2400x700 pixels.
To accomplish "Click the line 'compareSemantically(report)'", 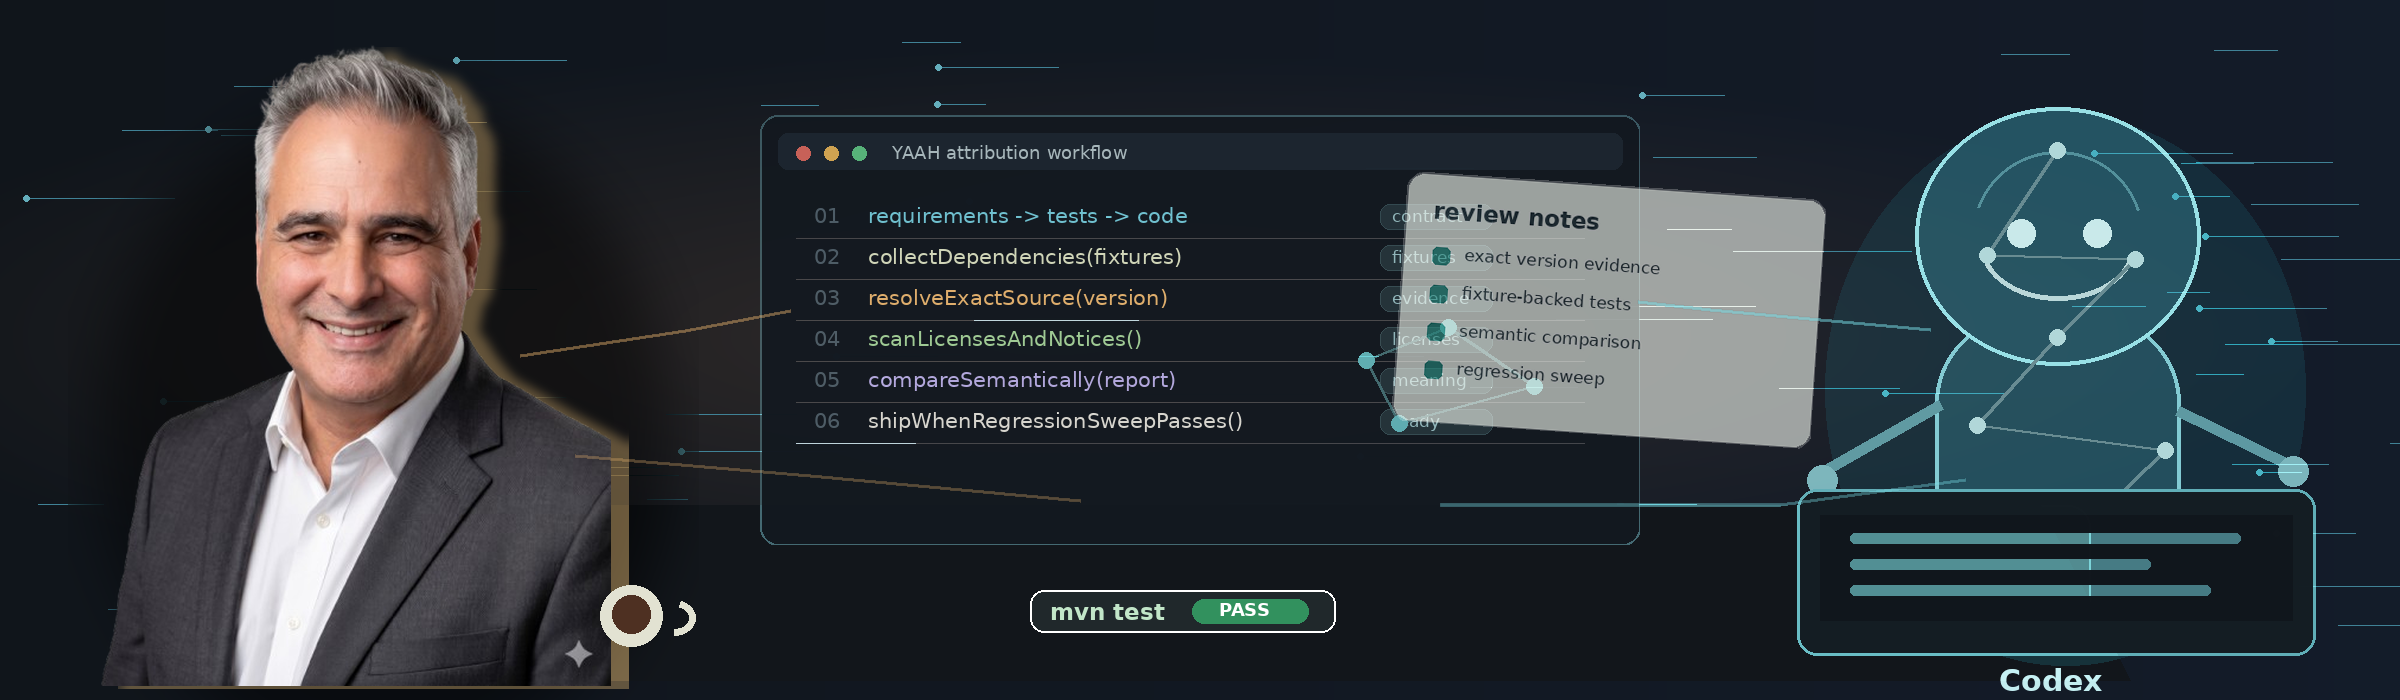I will (1021, 380).
